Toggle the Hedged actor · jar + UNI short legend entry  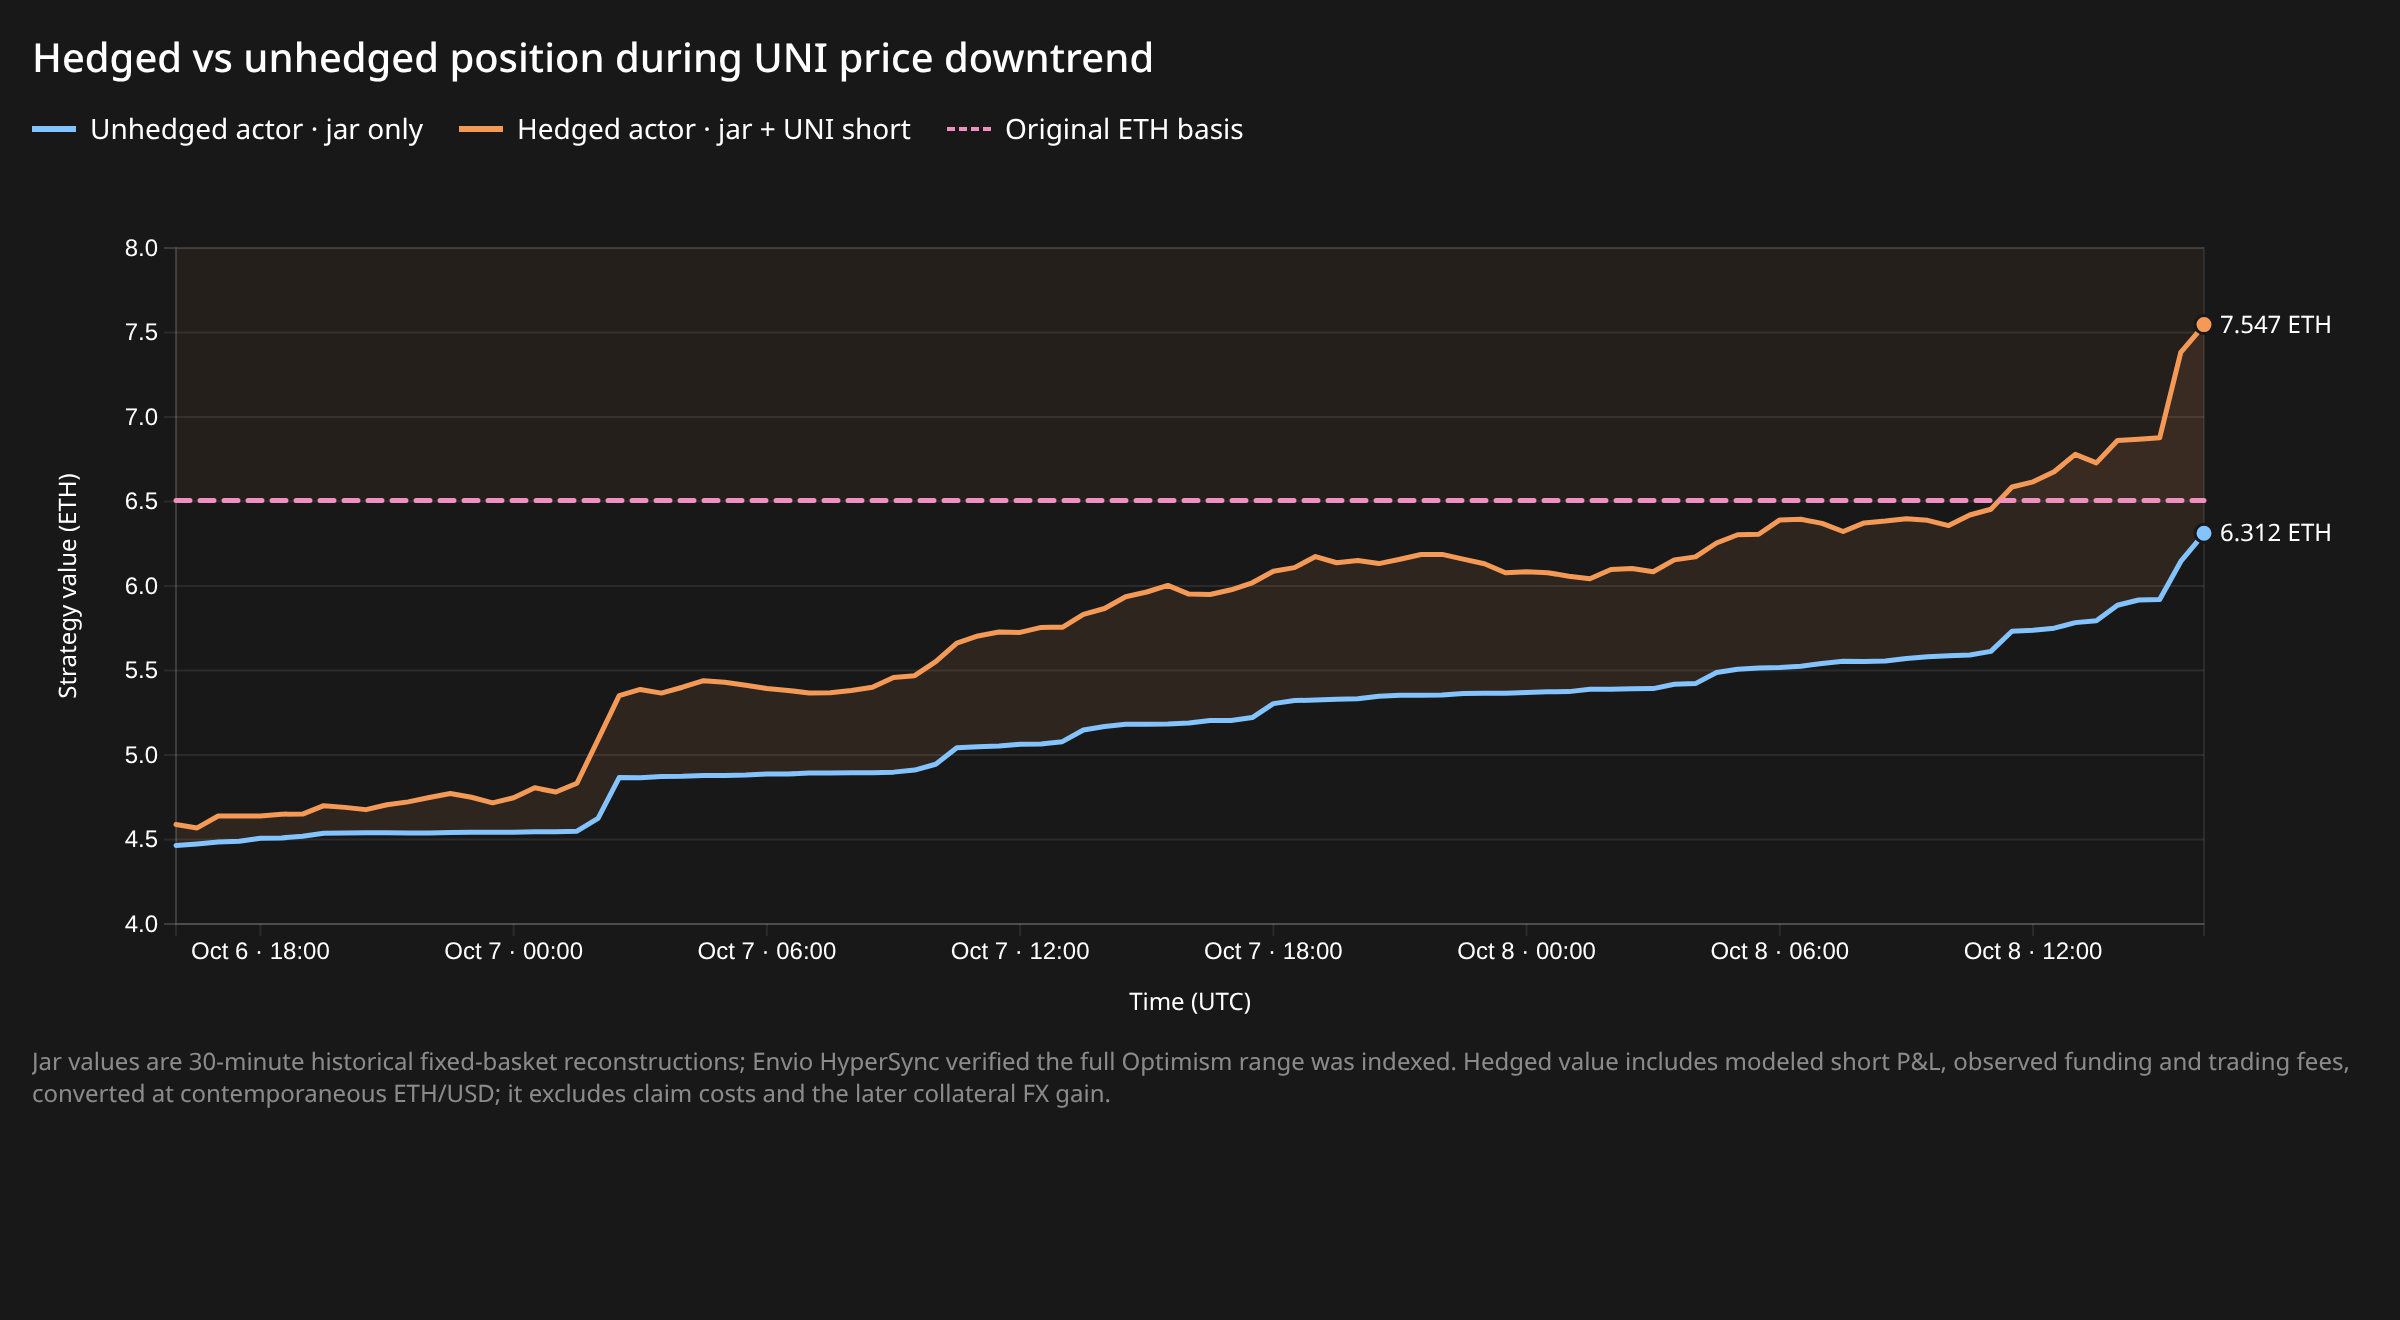pyautogui.click(x=684, y=130)
